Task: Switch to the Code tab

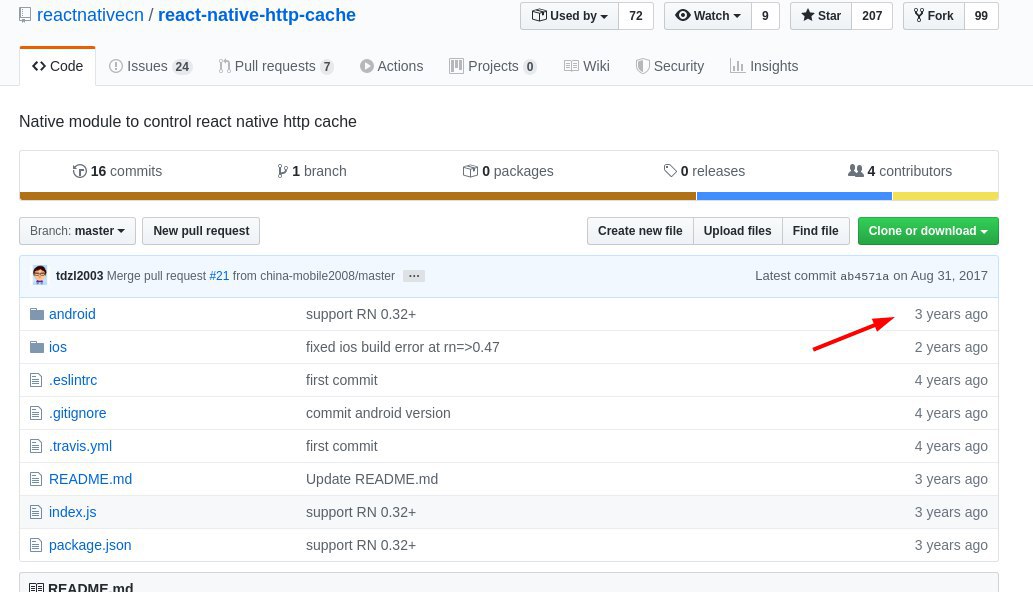Action: click(57, 66)
